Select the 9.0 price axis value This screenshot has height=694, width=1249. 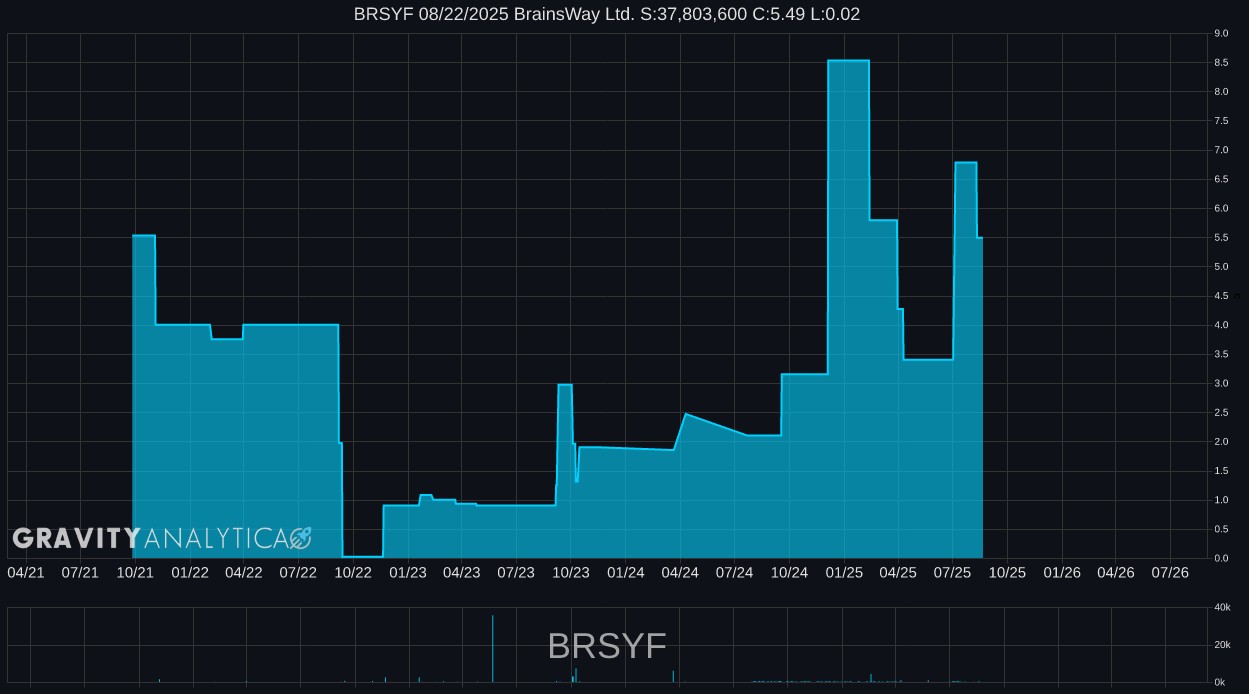pos(1221,34)
